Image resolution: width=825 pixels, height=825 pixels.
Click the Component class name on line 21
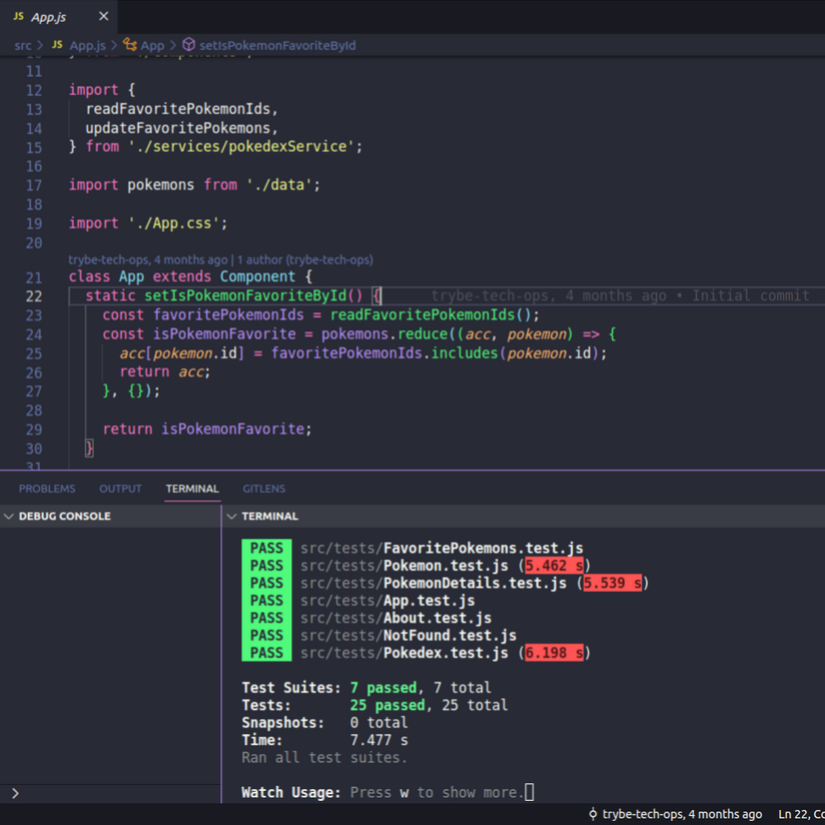258,277
